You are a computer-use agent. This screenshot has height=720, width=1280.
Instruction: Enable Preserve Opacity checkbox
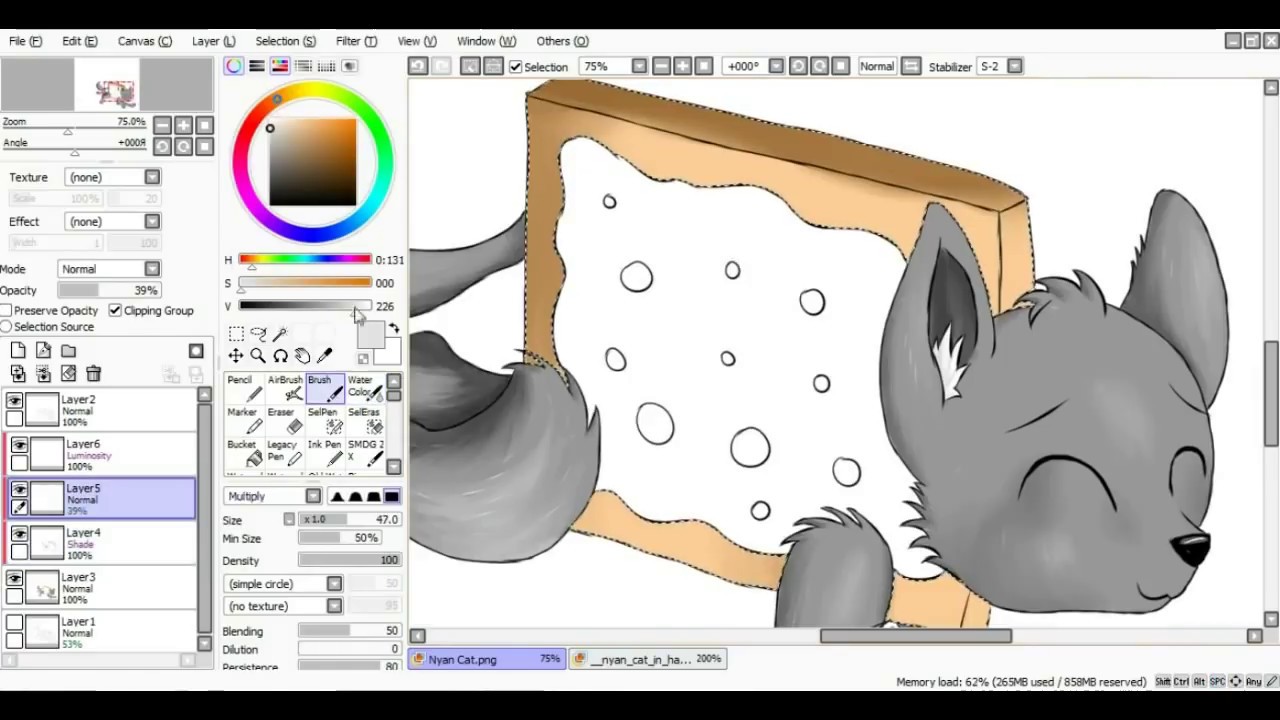point(6,311)
